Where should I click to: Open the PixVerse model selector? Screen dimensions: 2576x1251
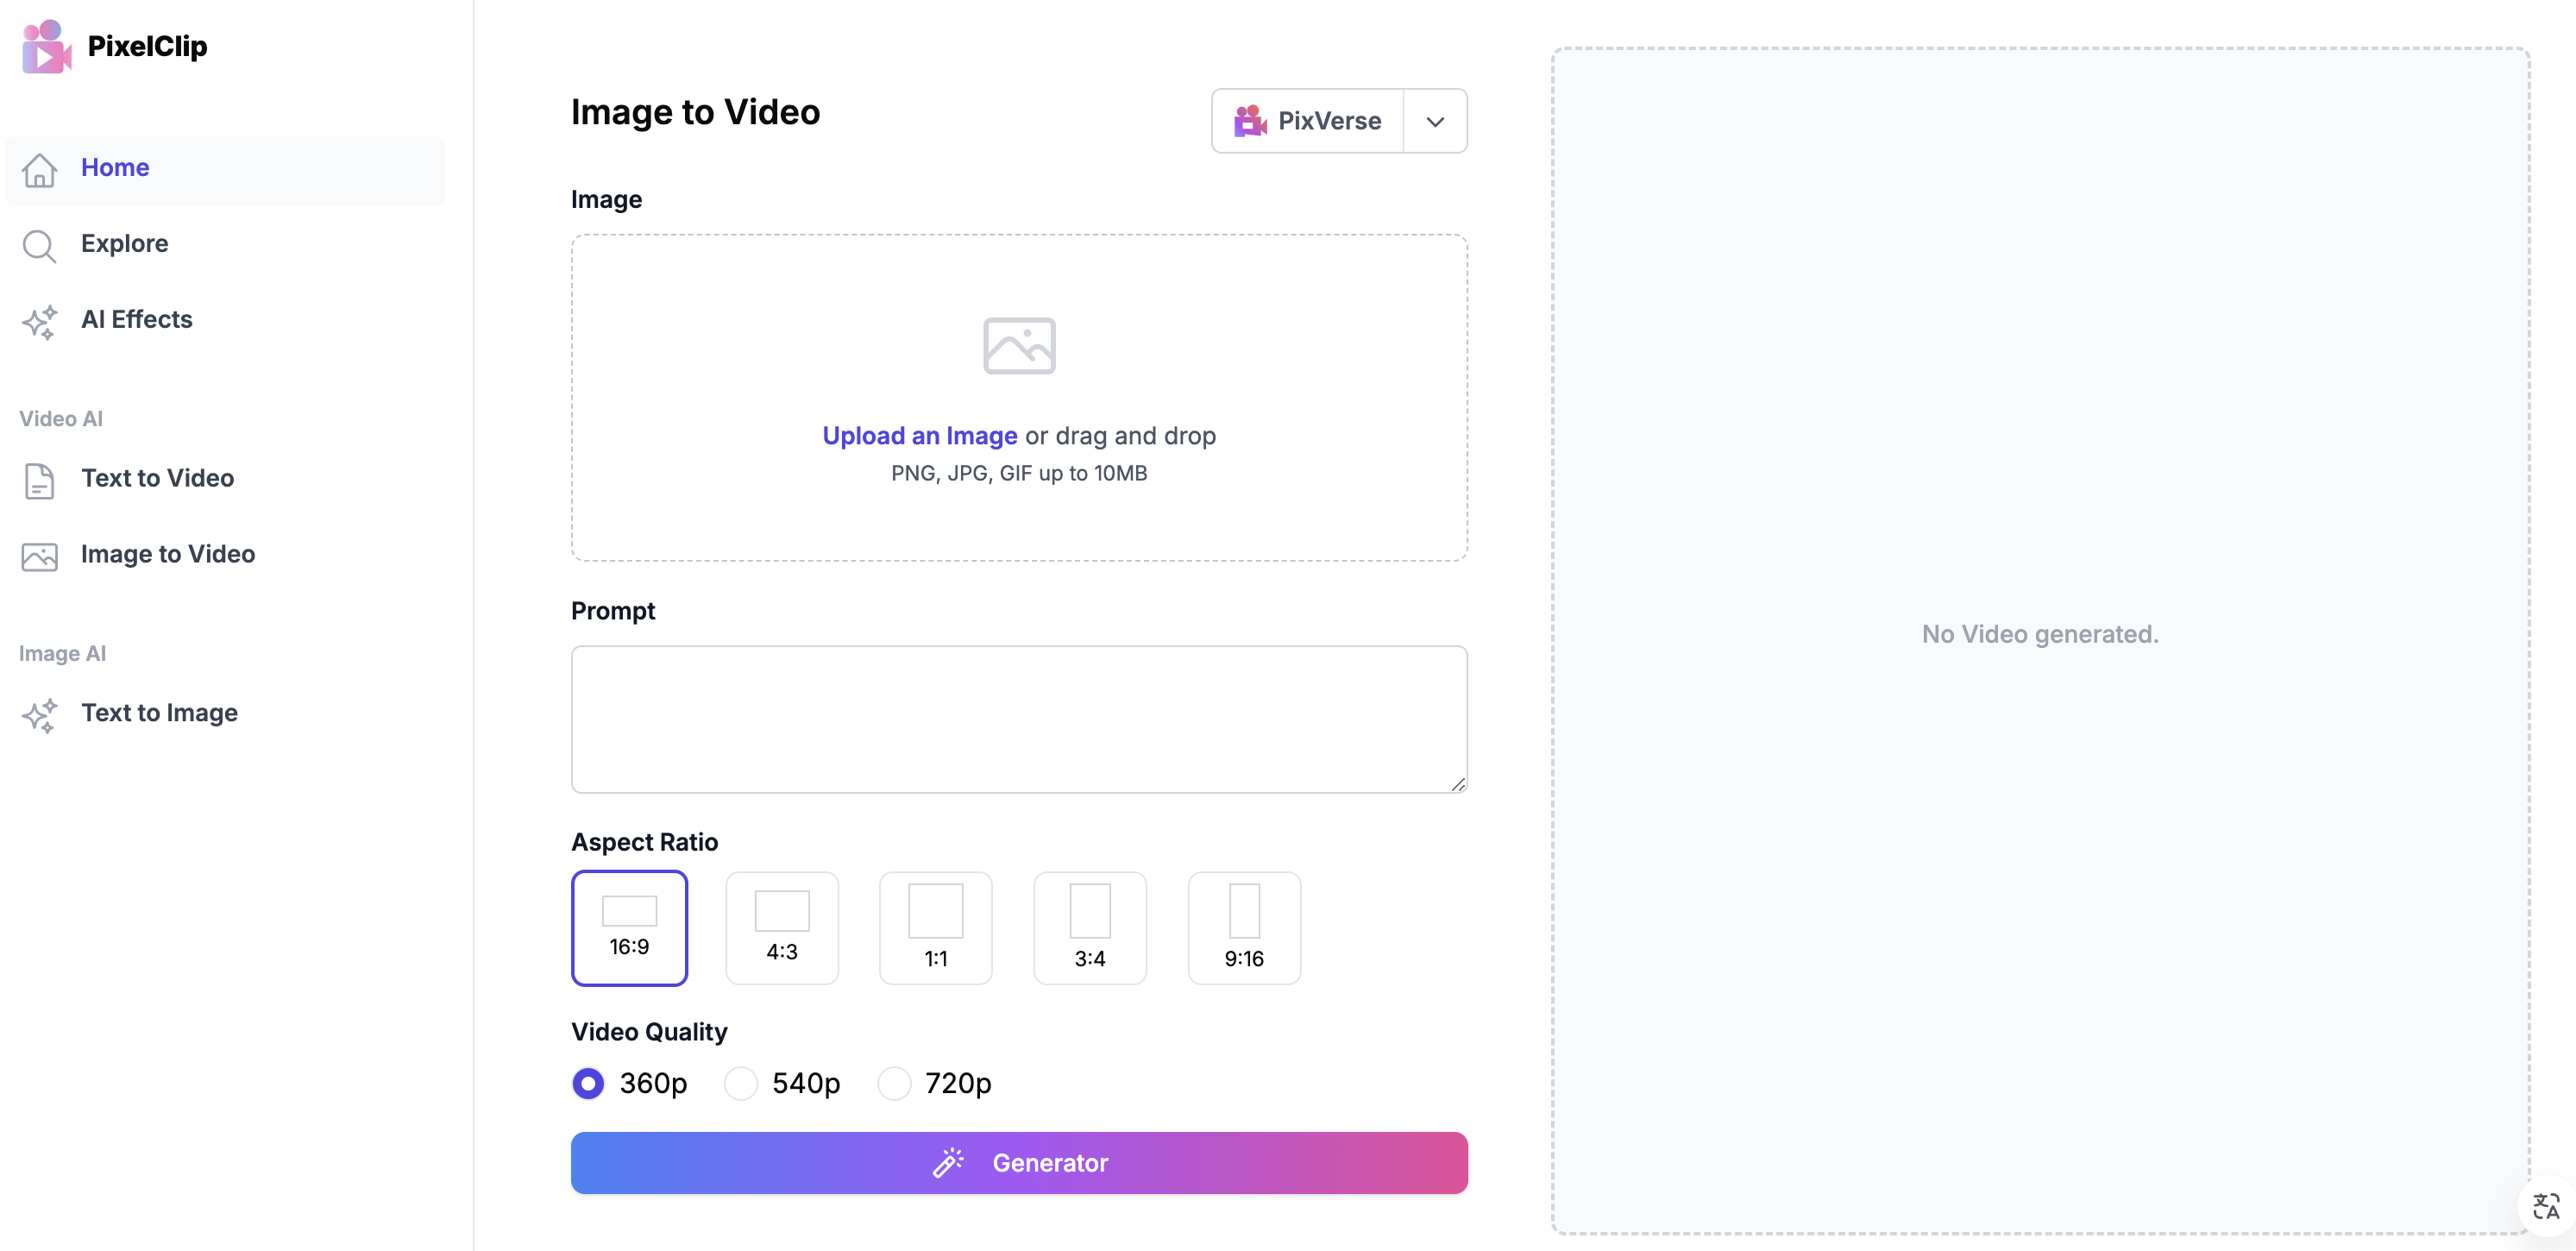[1308, 122]
